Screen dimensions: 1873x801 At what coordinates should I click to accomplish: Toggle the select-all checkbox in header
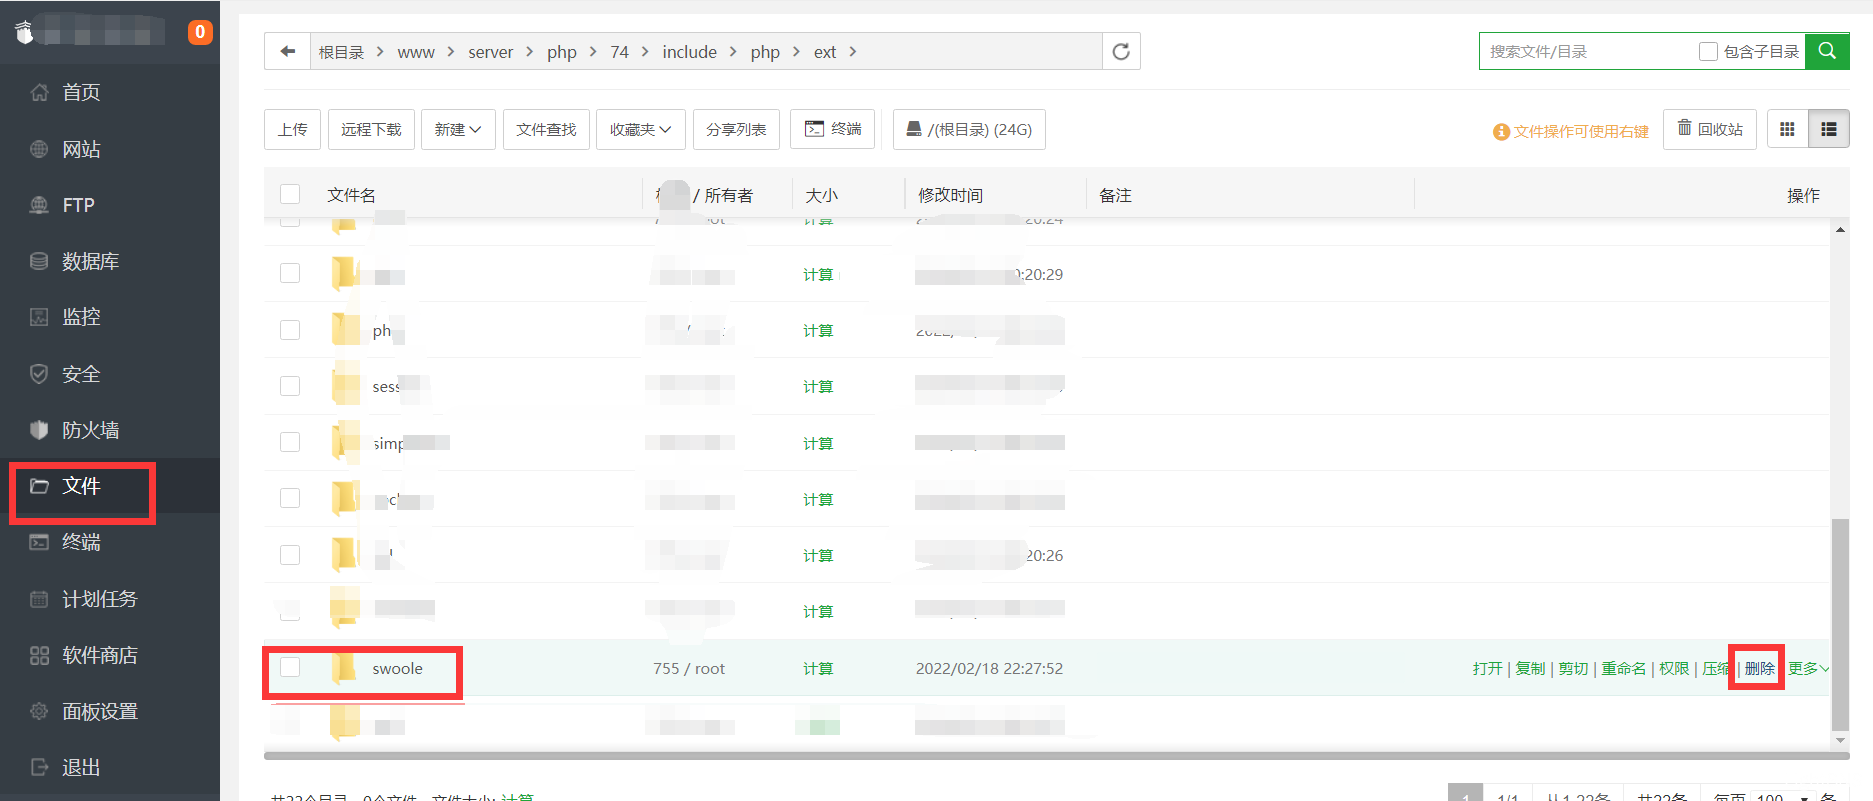coord(290,194)
